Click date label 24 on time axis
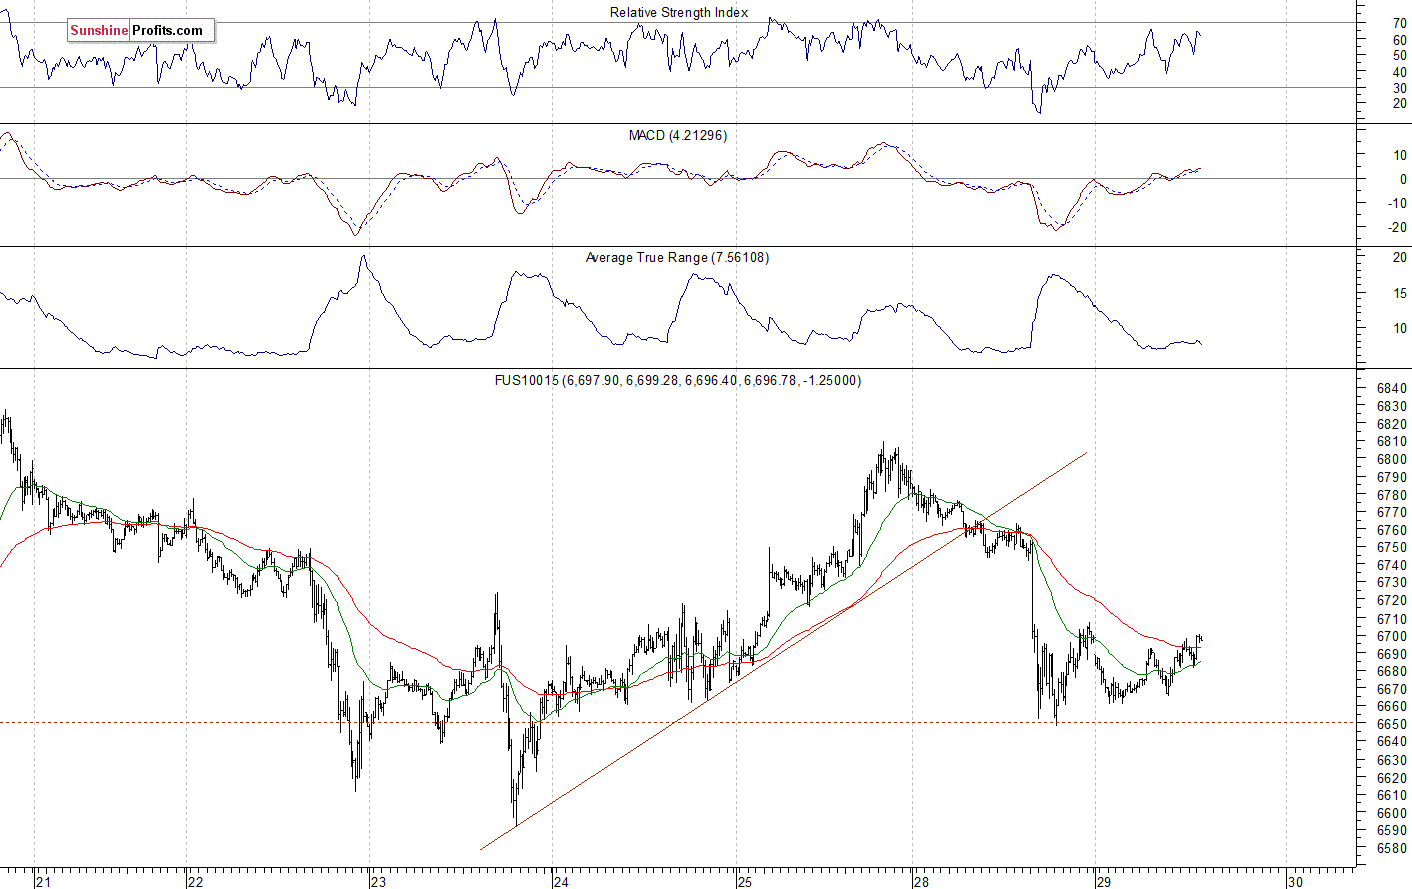 point(561,881)
